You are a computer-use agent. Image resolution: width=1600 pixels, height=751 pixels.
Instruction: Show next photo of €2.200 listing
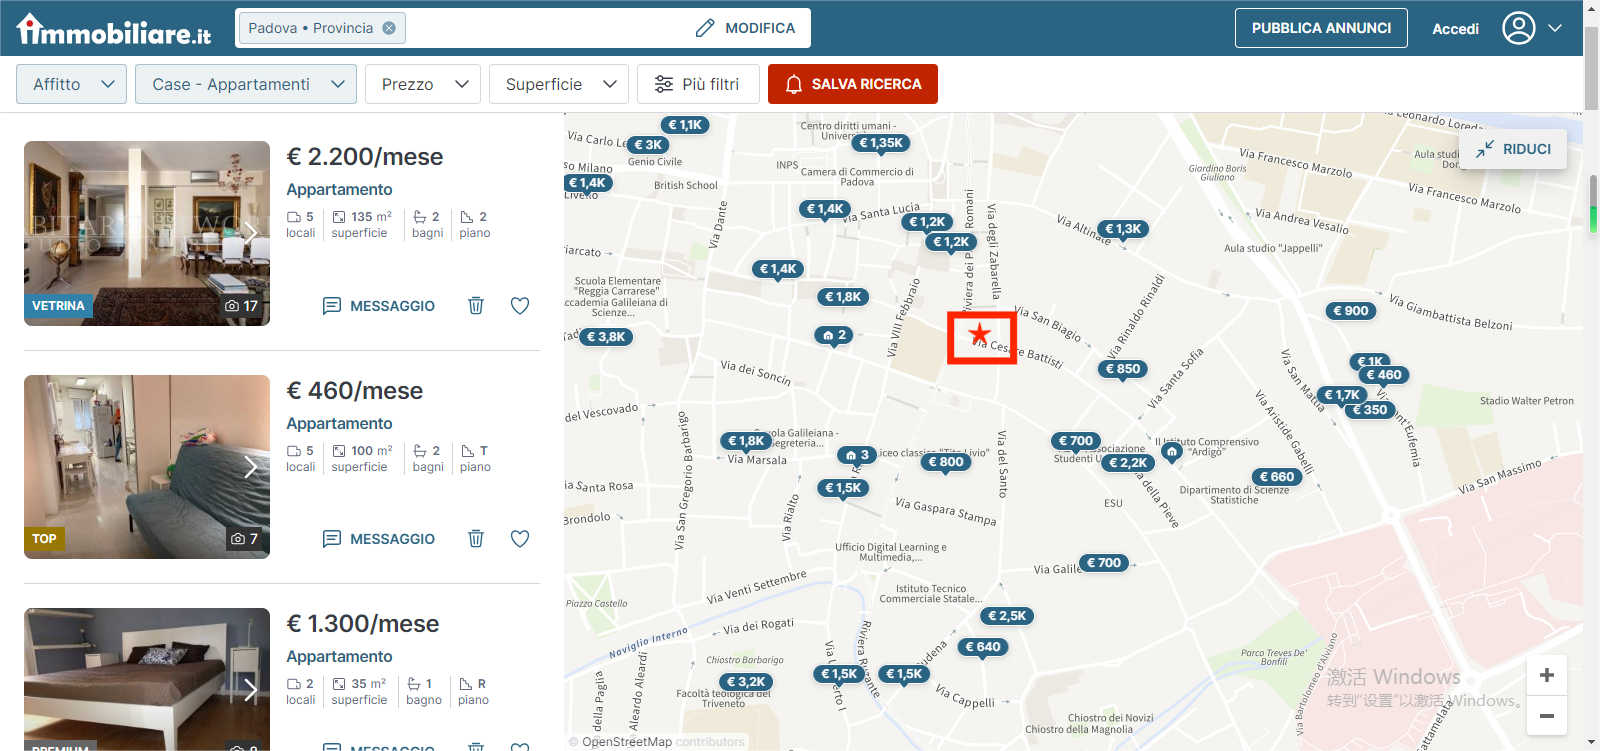point(251,233)
